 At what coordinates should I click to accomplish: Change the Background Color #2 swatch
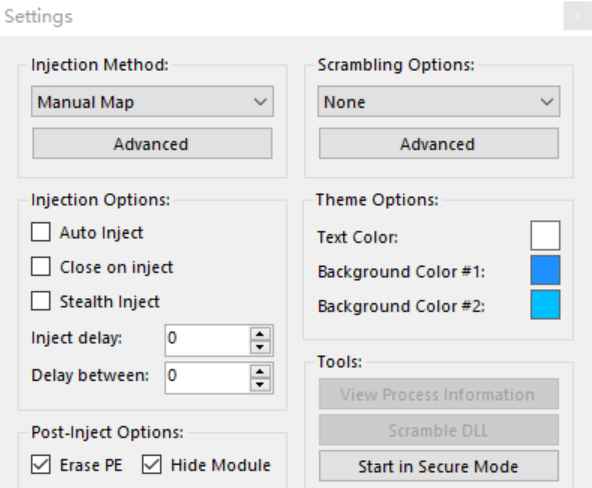[545, 305]
